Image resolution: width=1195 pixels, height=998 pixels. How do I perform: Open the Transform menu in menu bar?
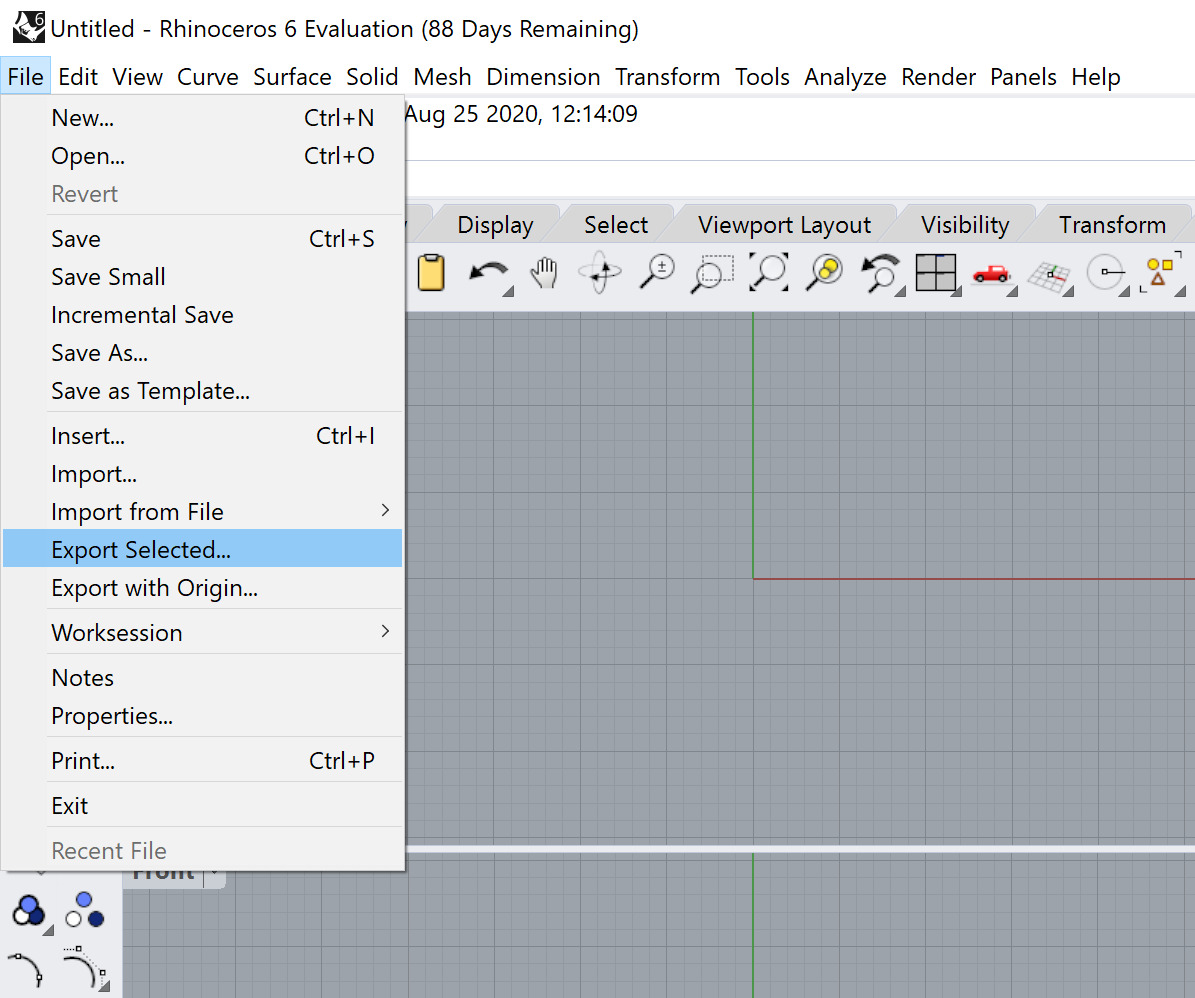tap(667, 77)
